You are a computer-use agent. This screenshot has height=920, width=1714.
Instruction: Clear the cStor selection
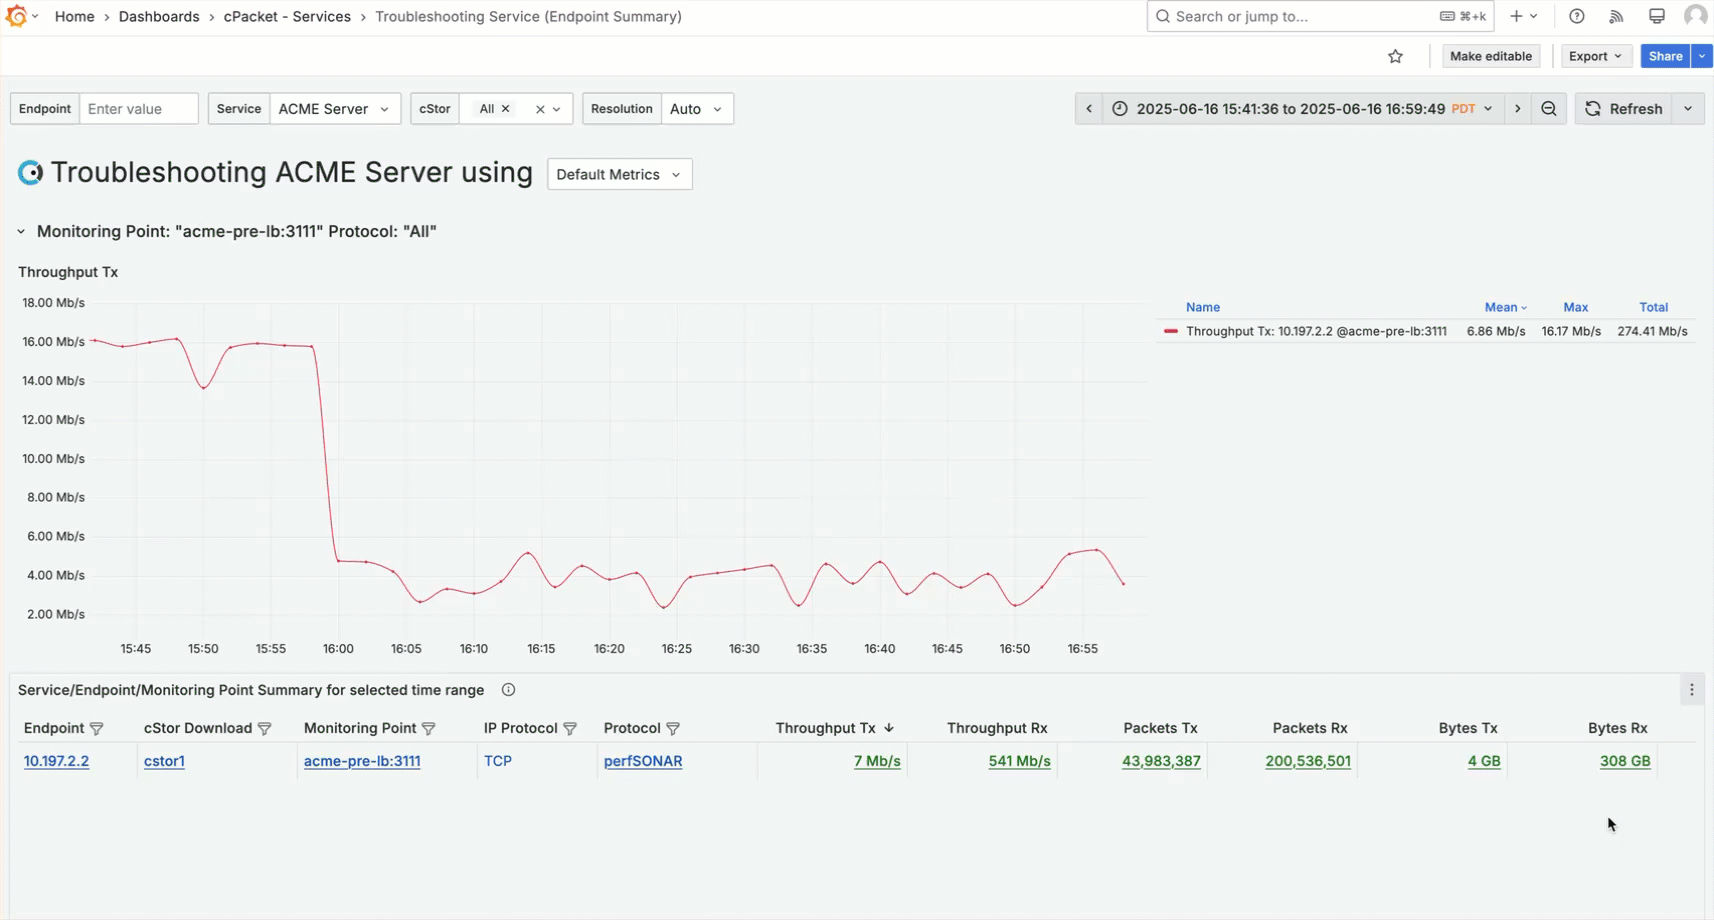tap(540, 109)
